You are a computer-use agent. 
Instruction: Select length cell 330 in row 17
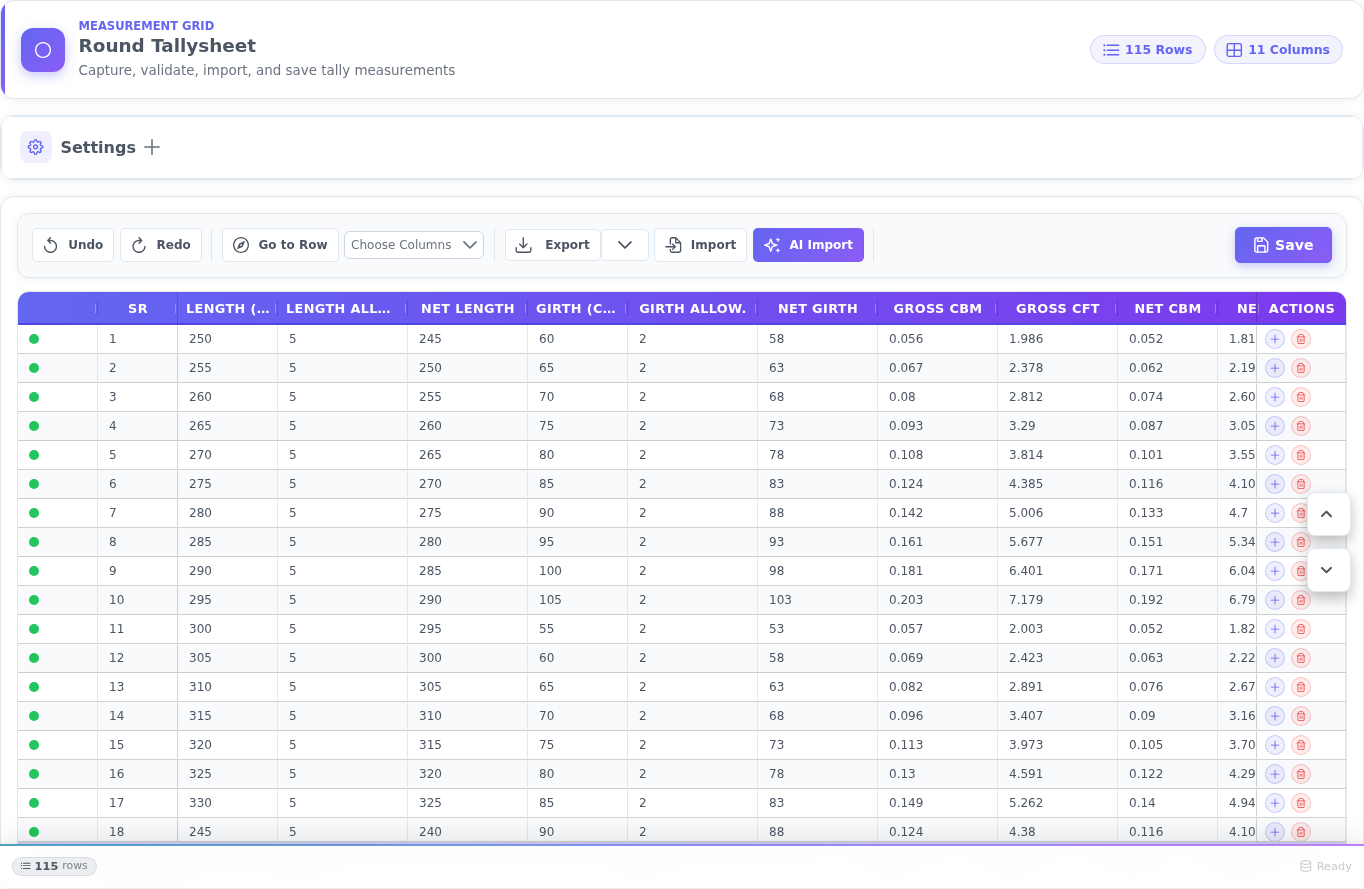point(228,803)
